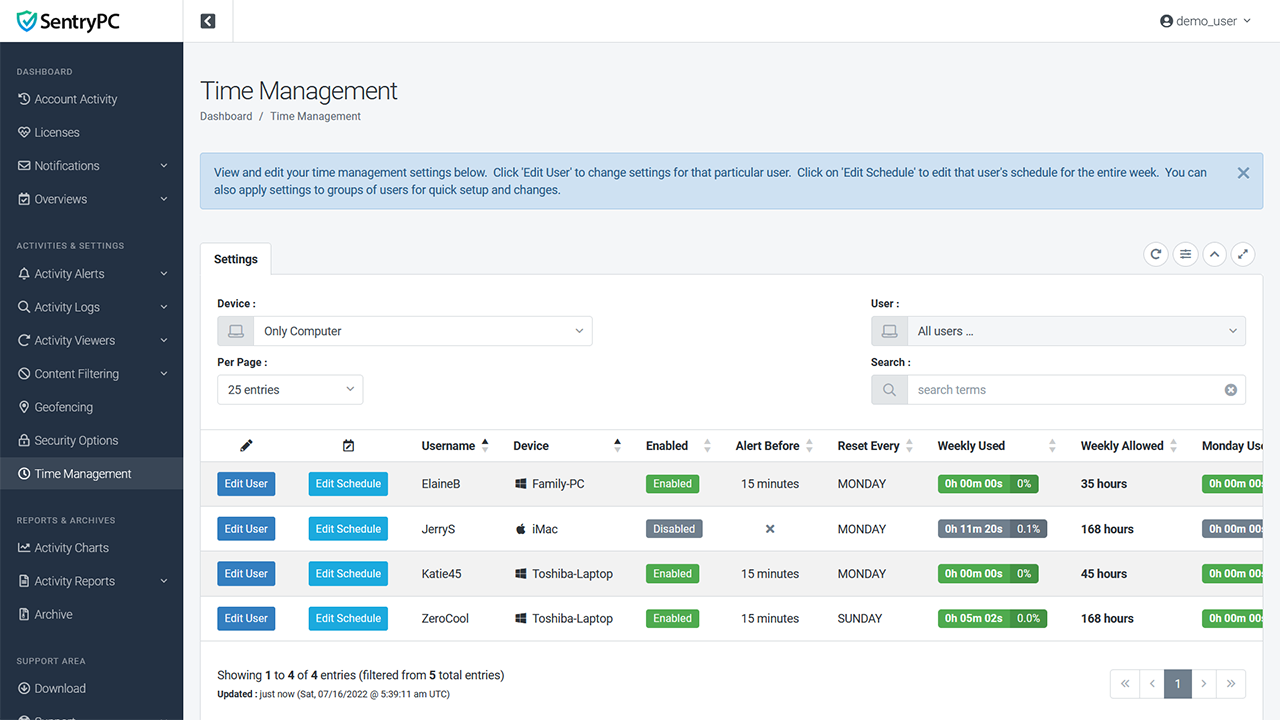The image size is (1280, 720).
Task: Go to next page of results
Action: (x=1204, y=684)
